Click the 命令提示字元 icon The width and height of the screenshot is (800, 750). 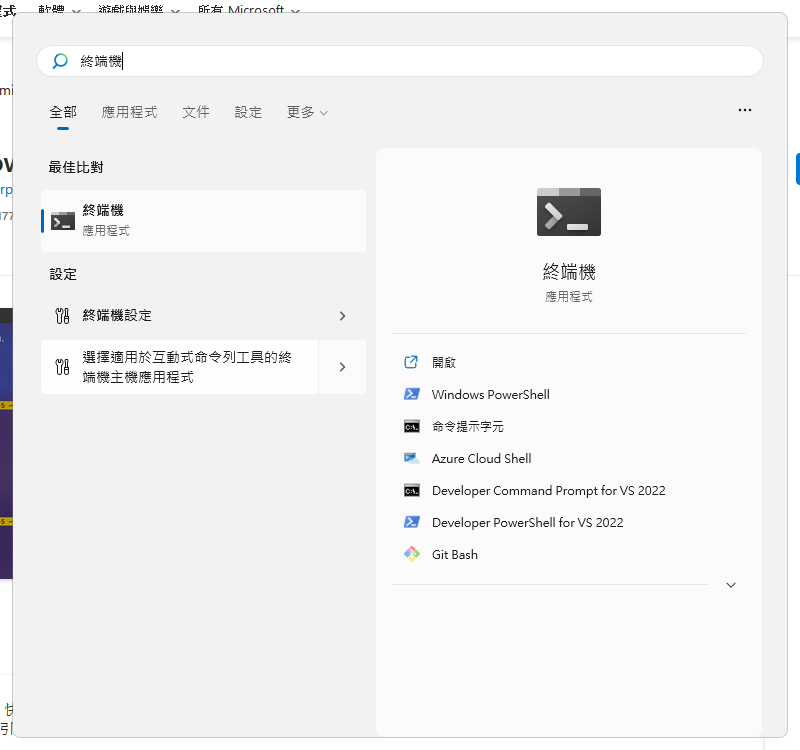pyautogui.click(x=411, y=426)
